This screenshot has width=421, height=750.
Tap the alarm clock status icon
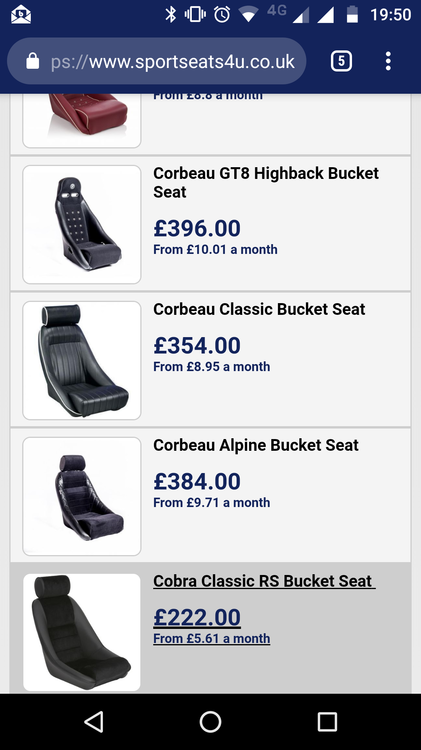(222, 14)
